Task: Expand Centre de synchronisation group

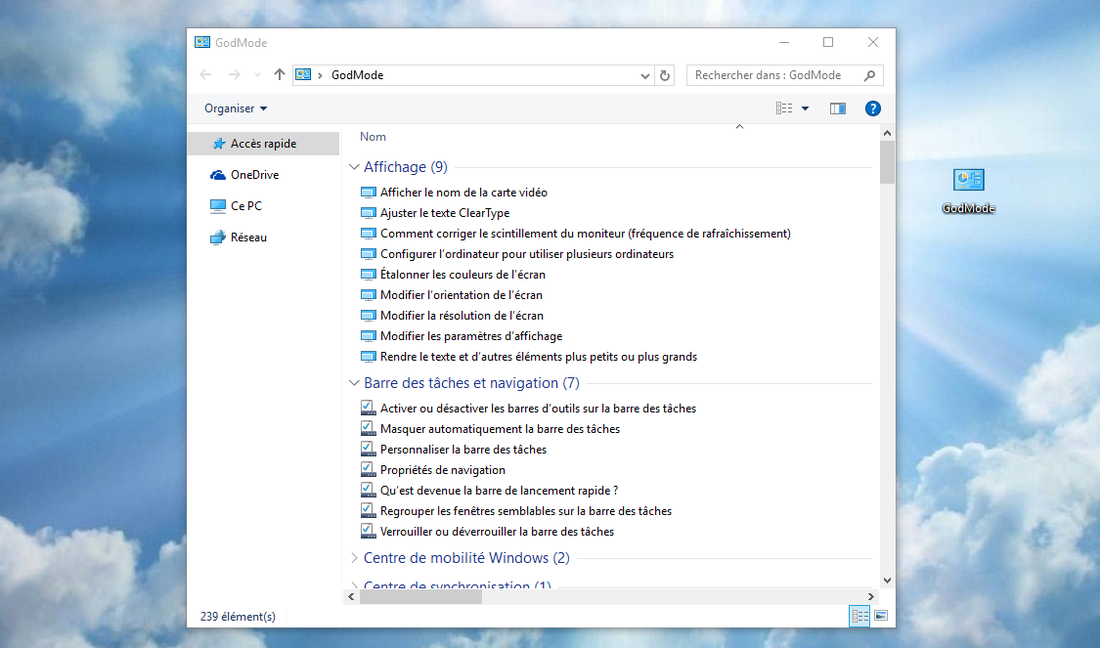Action: pos(354,585)
